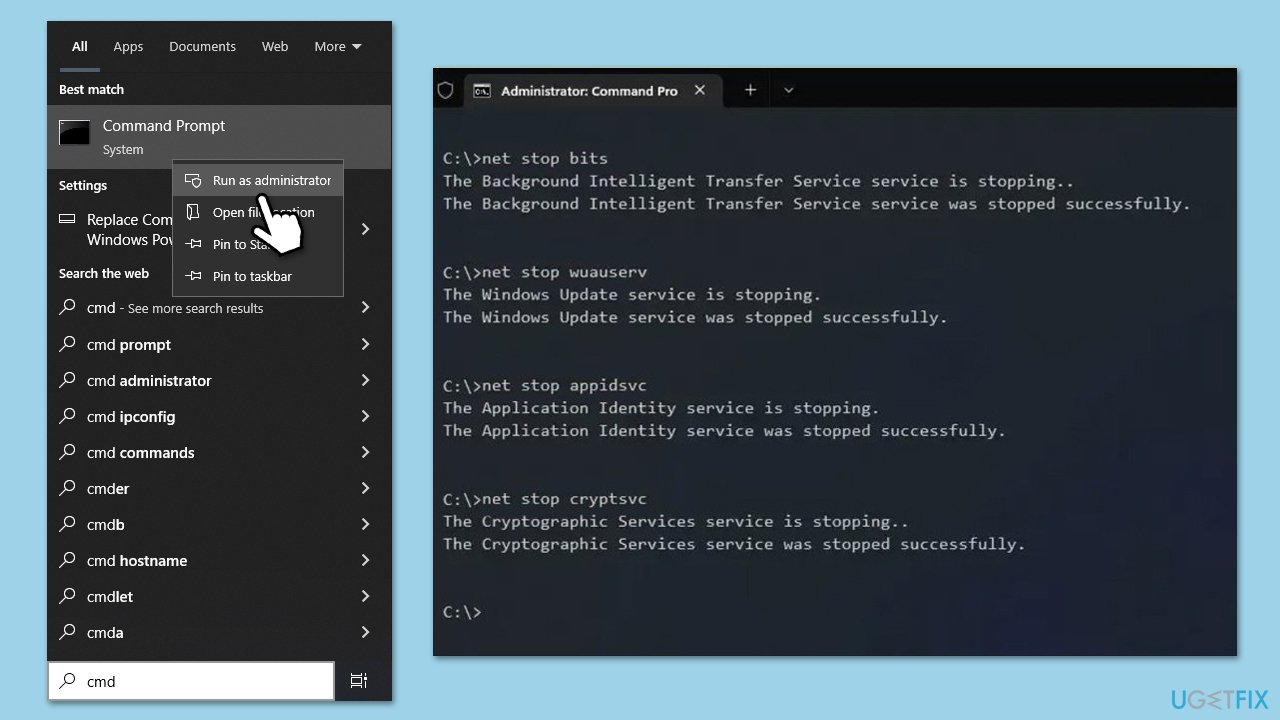
Task: Select the 'cmd commands' suggestion
Action: (x=195, y=452)
